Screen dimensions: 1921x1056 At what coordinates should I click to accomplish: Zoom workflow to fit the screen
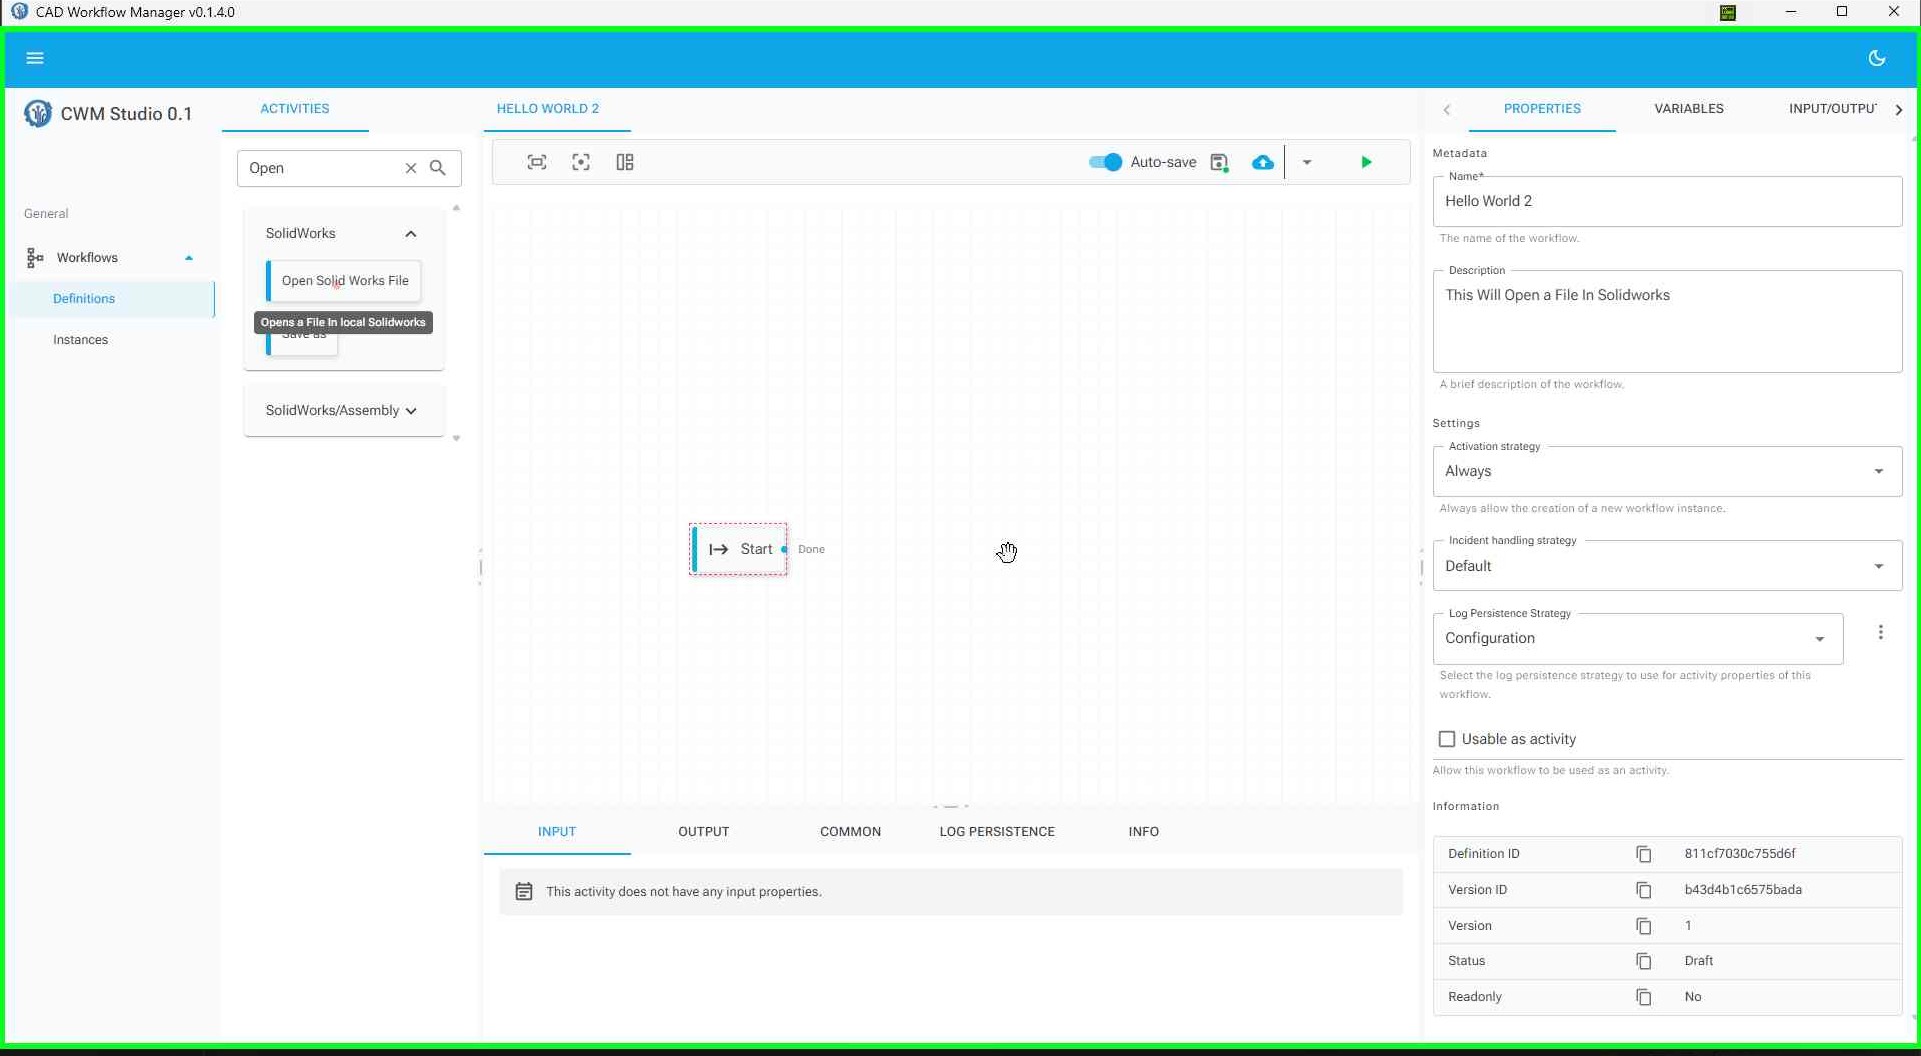coord(536,162)
